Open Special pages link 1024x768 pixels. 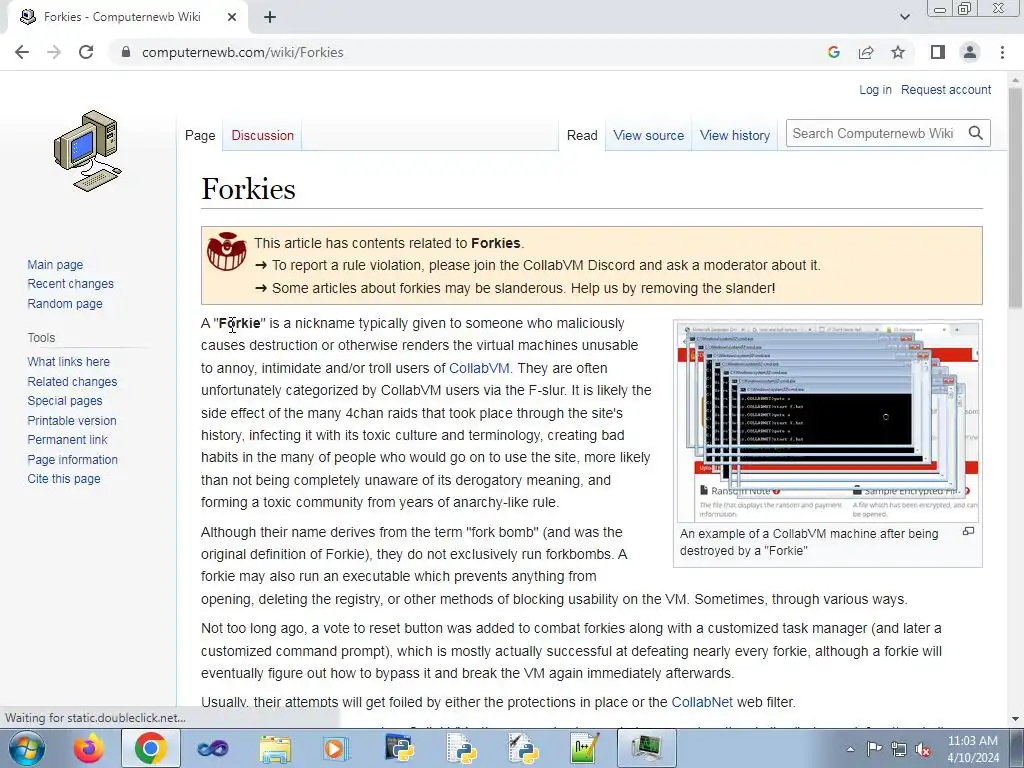(x=65, y=400)
